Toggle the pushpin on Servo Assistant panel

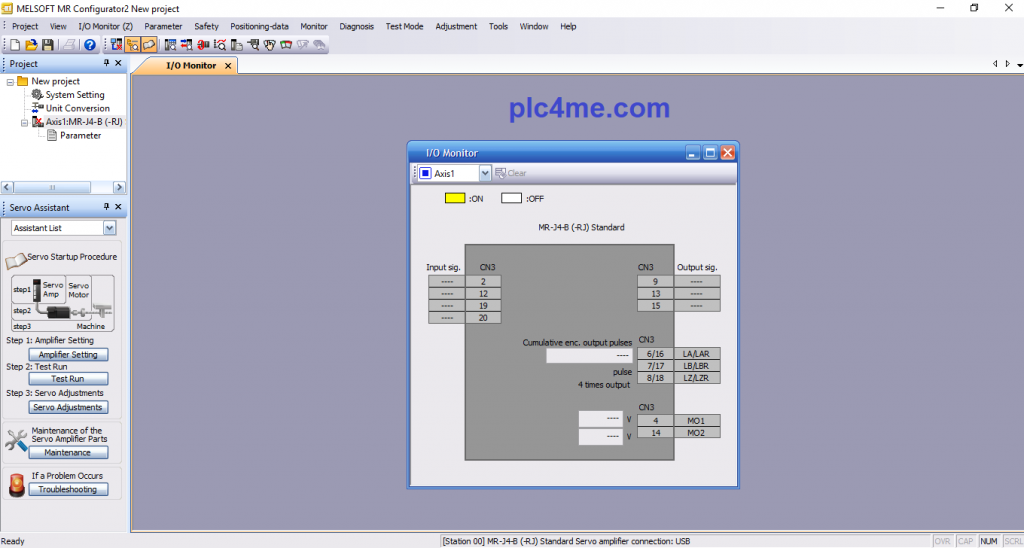[107, 207]
